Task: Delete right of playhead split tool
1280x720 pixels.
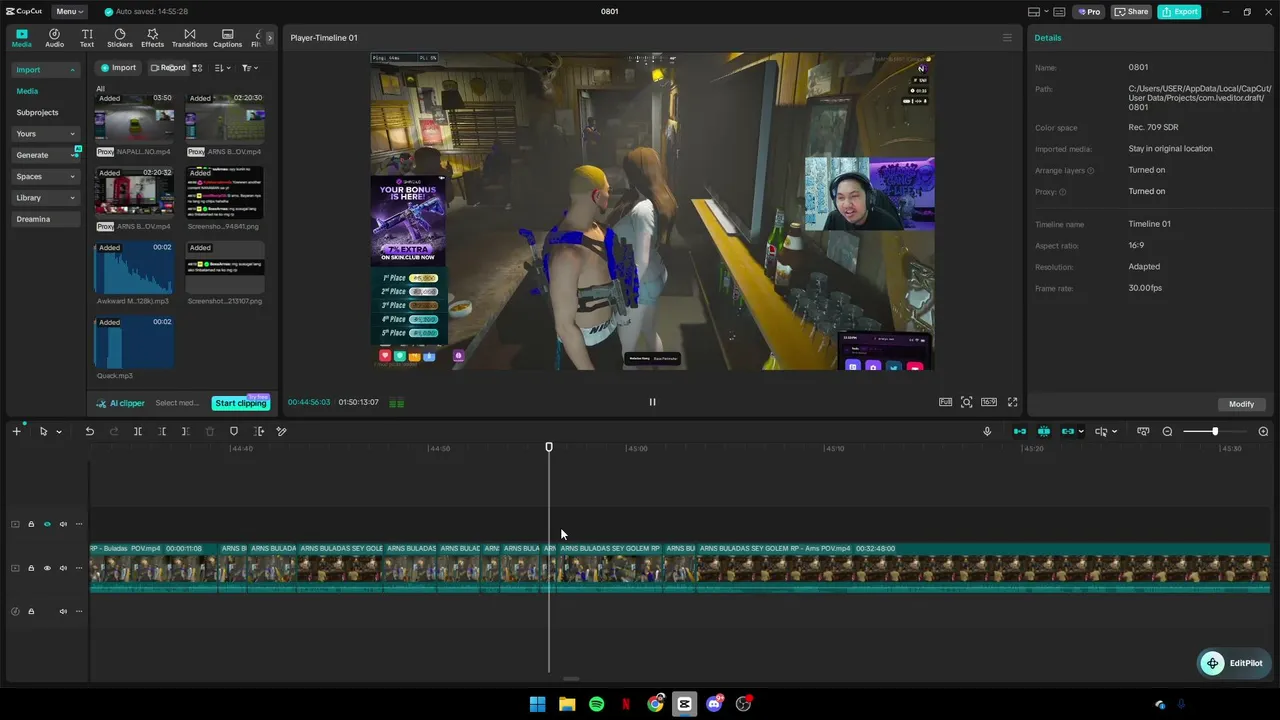Action: pyautogui.click(x=185, y=431)
